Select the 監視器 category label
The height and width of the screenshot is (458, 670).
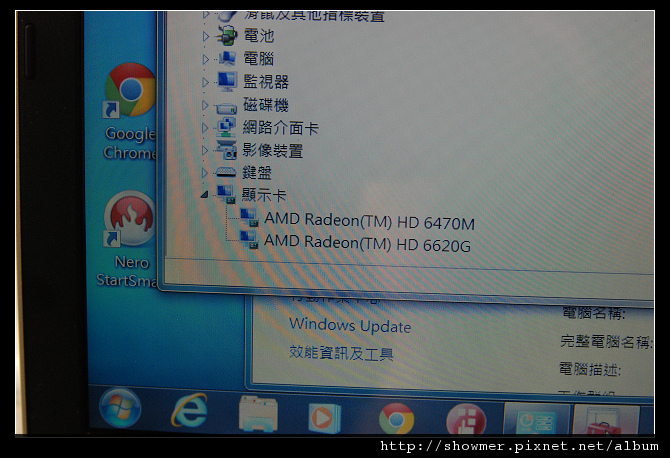tap(266, 81)
